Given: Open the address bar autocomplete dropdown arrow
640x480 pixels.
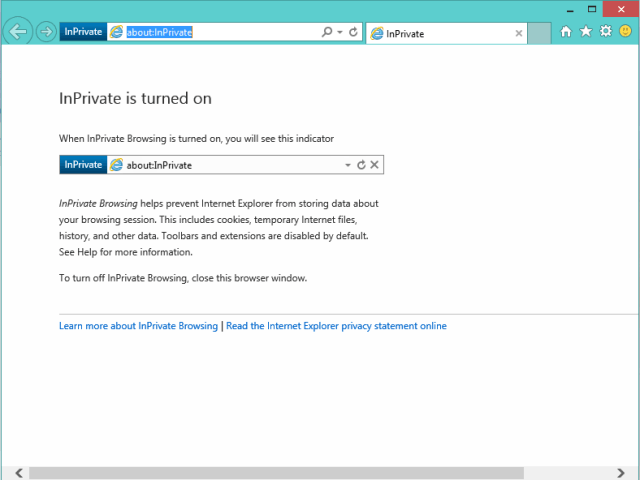Looking at the screenshot, I should (x=340, y=32).
